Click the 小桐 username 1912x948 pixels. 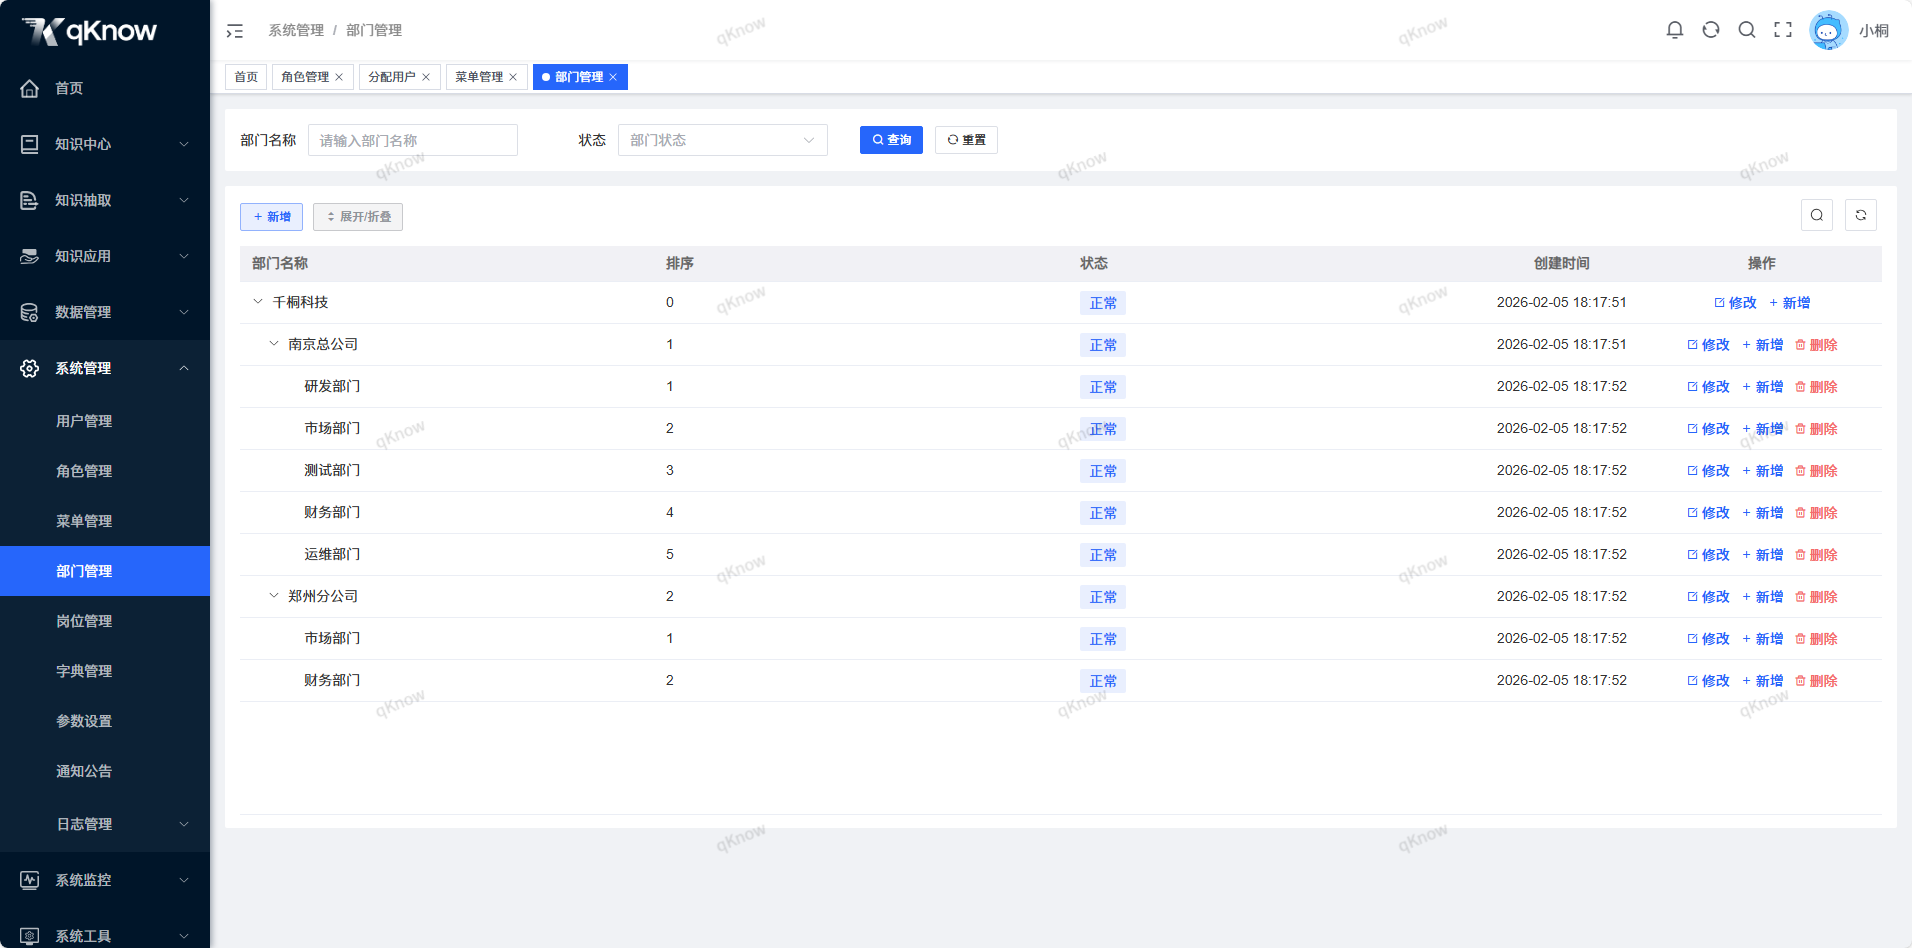click(1874, 31)
